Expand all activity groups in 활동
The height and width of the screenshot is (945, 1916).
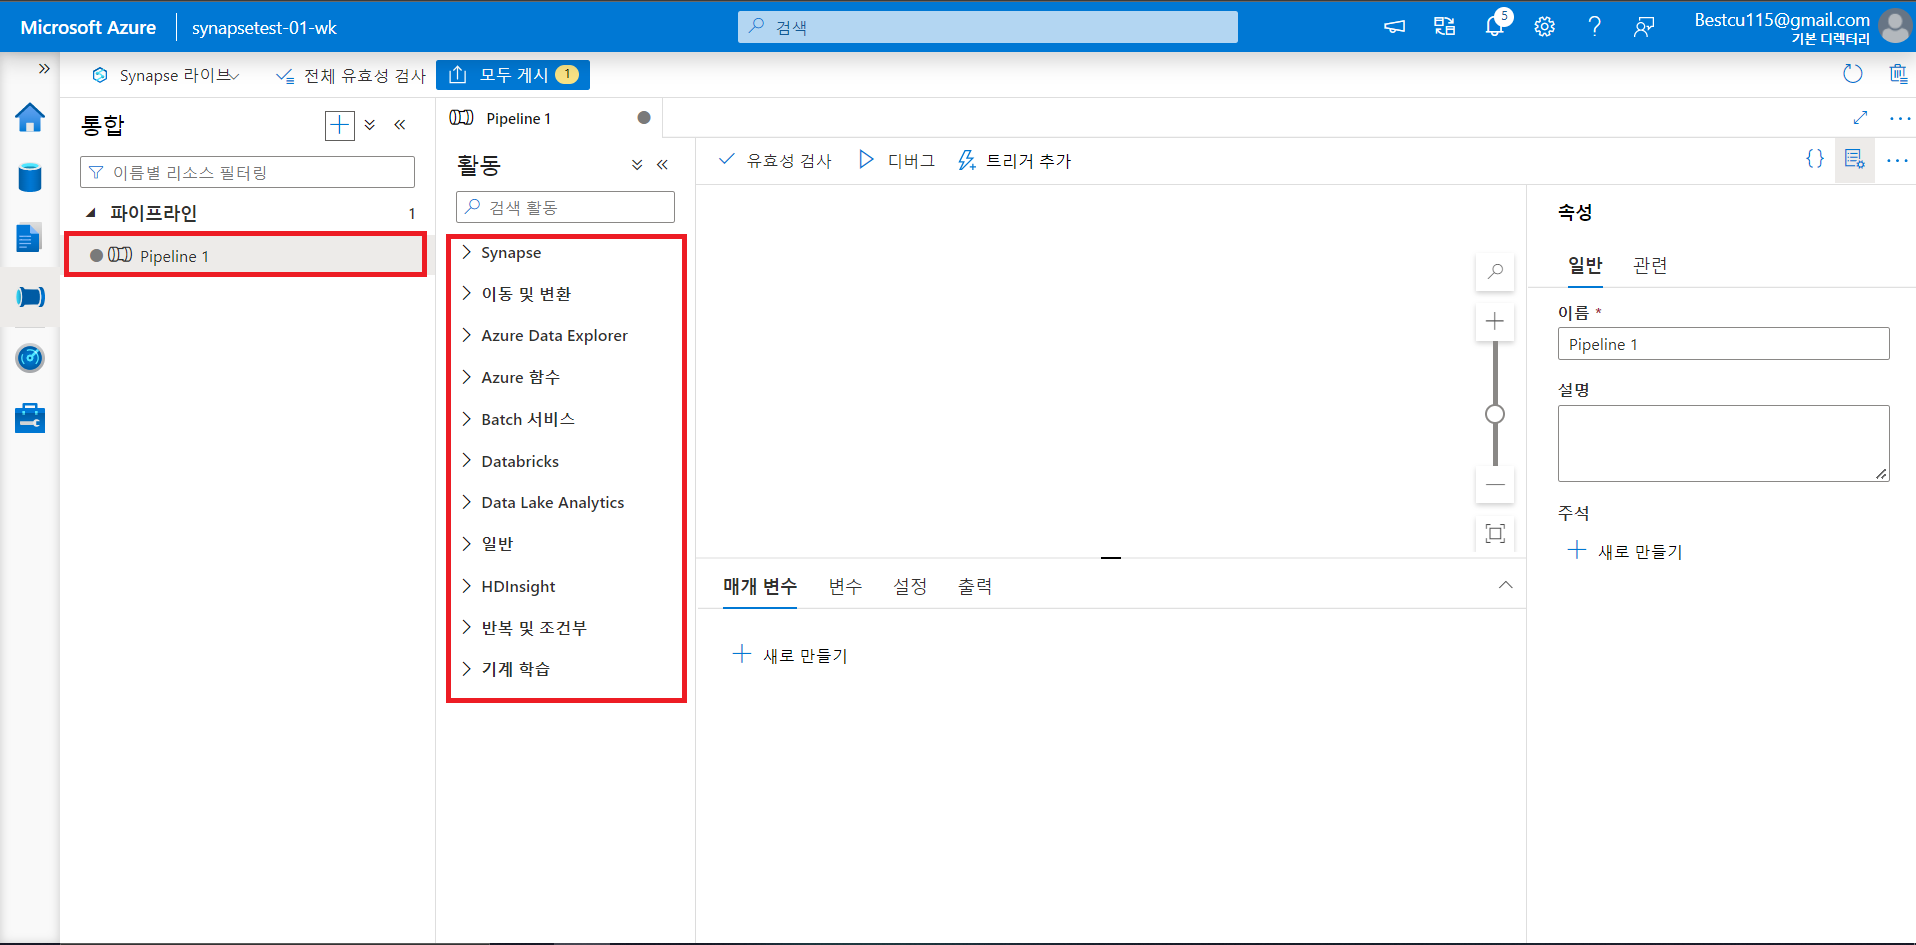pos(637,165)
